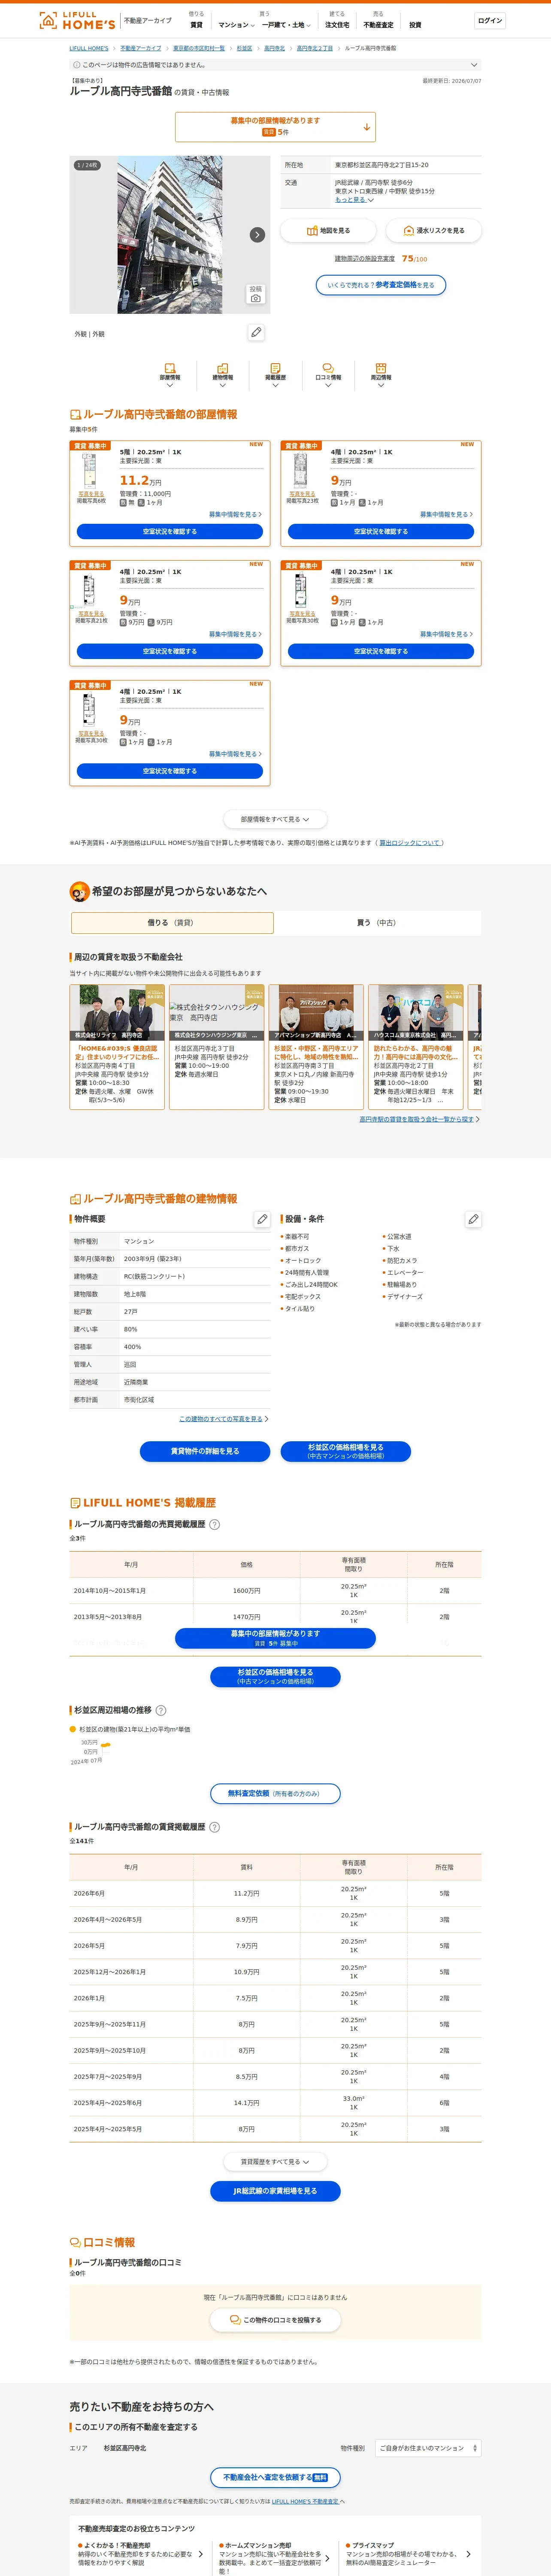Click 空室状況を確認する for 11.2万円 room

tap(170, 532)
